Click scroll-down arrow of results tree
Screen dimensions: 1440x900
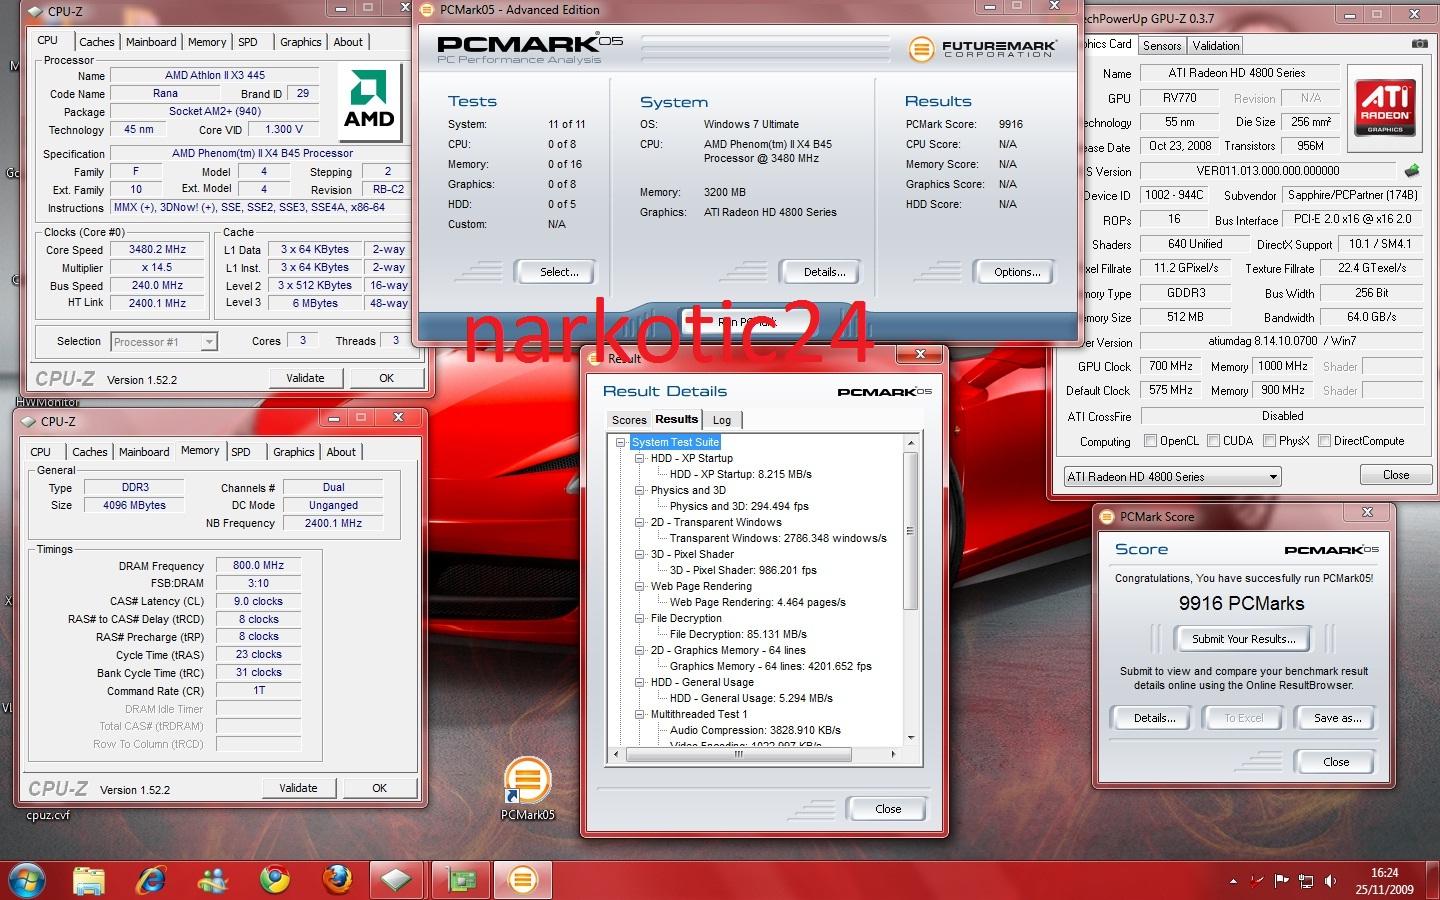click(x=910, y=737)
